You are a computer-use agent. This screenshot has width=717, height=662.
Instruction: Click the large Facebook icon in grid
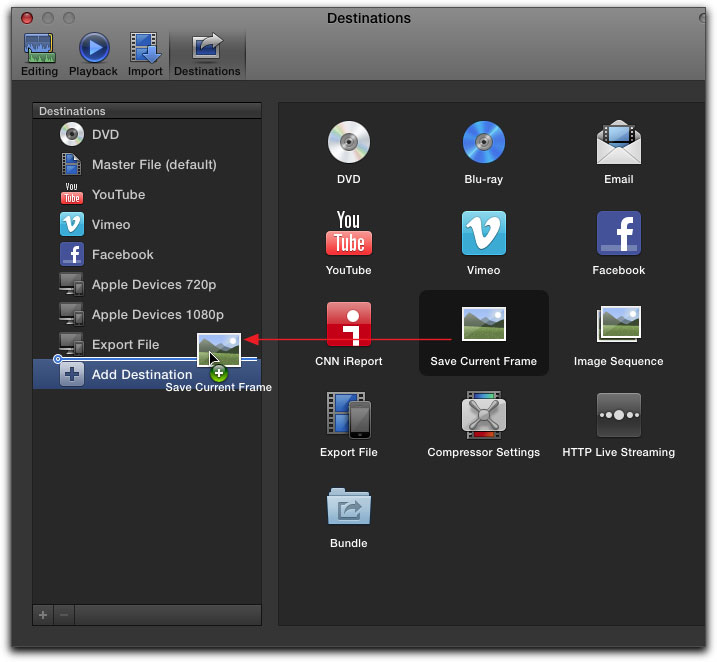pos(619,233)
